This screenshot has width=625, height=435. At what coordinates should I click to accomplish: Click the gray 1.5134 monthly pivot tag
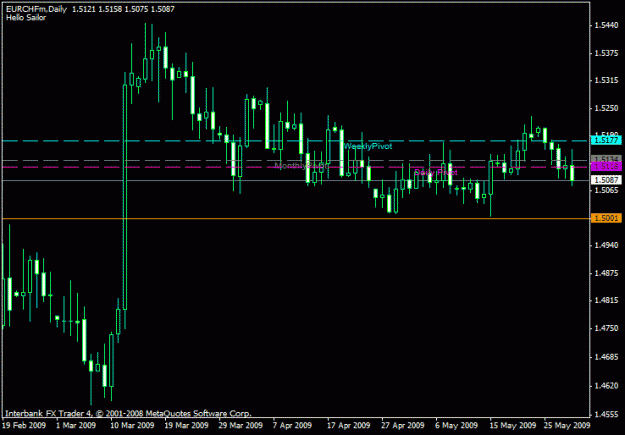606,159
